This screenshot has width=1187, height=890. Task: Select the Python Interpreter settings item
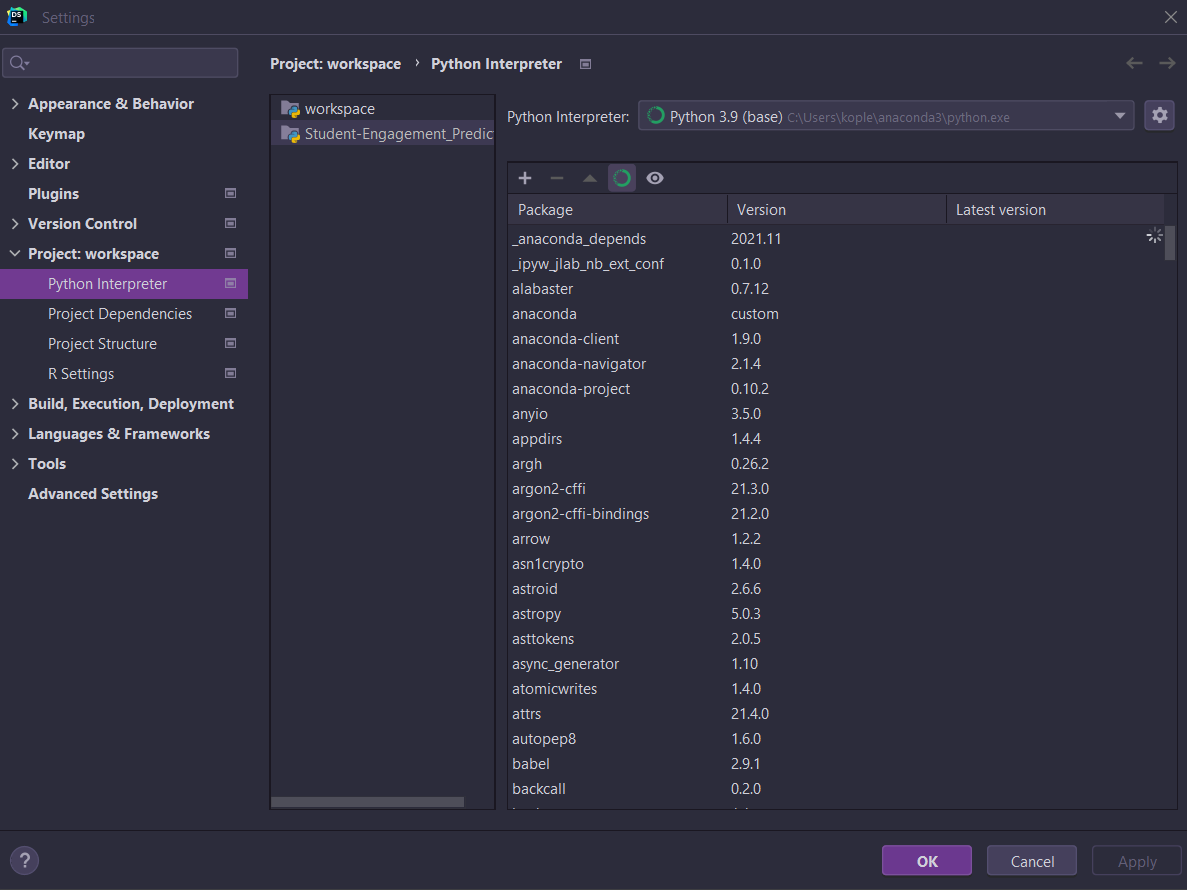click(123, 284)
